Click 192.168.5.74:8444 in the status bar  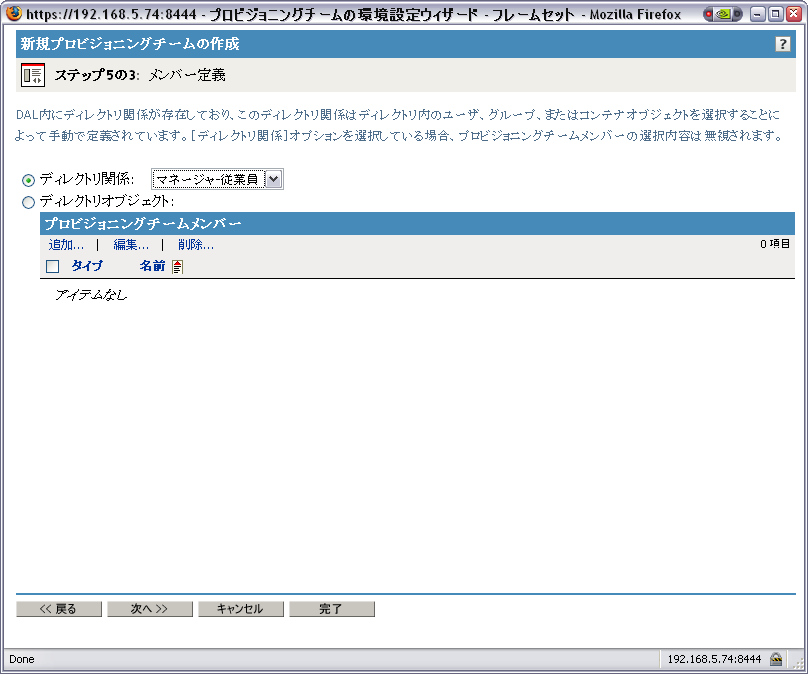[714, 659]
